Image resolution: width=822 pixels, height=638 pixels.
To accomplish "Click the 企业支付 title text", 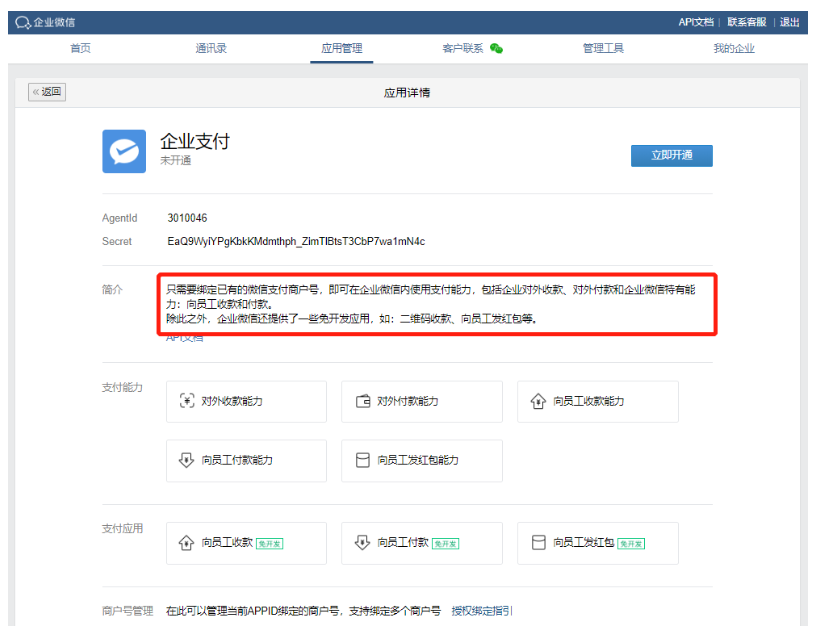I will (195, 141).
